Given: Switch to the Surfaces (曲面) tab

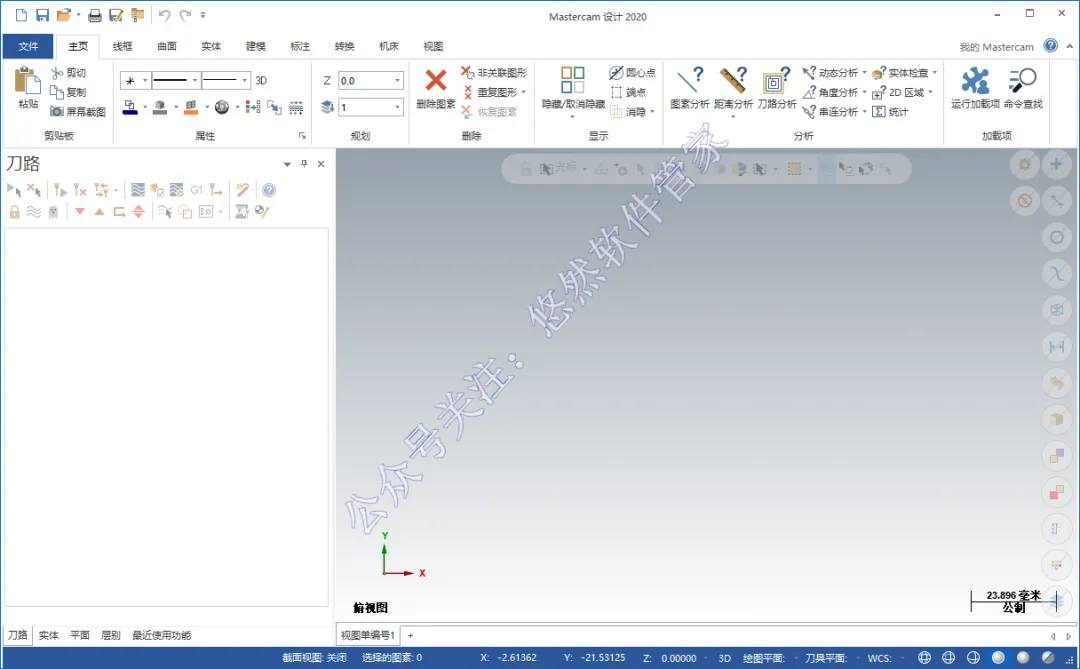Looking at the screenshot, I should [x=167, y=46].
